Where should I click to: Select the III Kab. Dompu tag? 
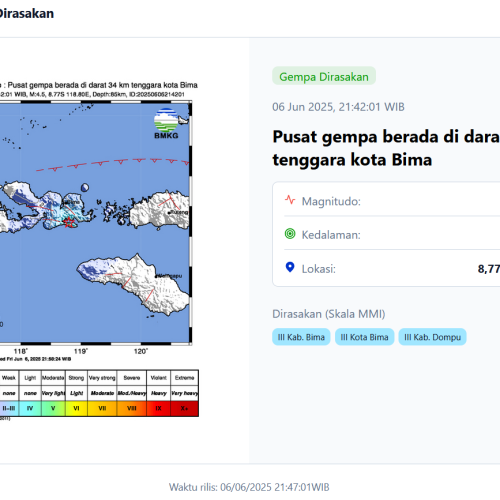click(x=432, y=337)
